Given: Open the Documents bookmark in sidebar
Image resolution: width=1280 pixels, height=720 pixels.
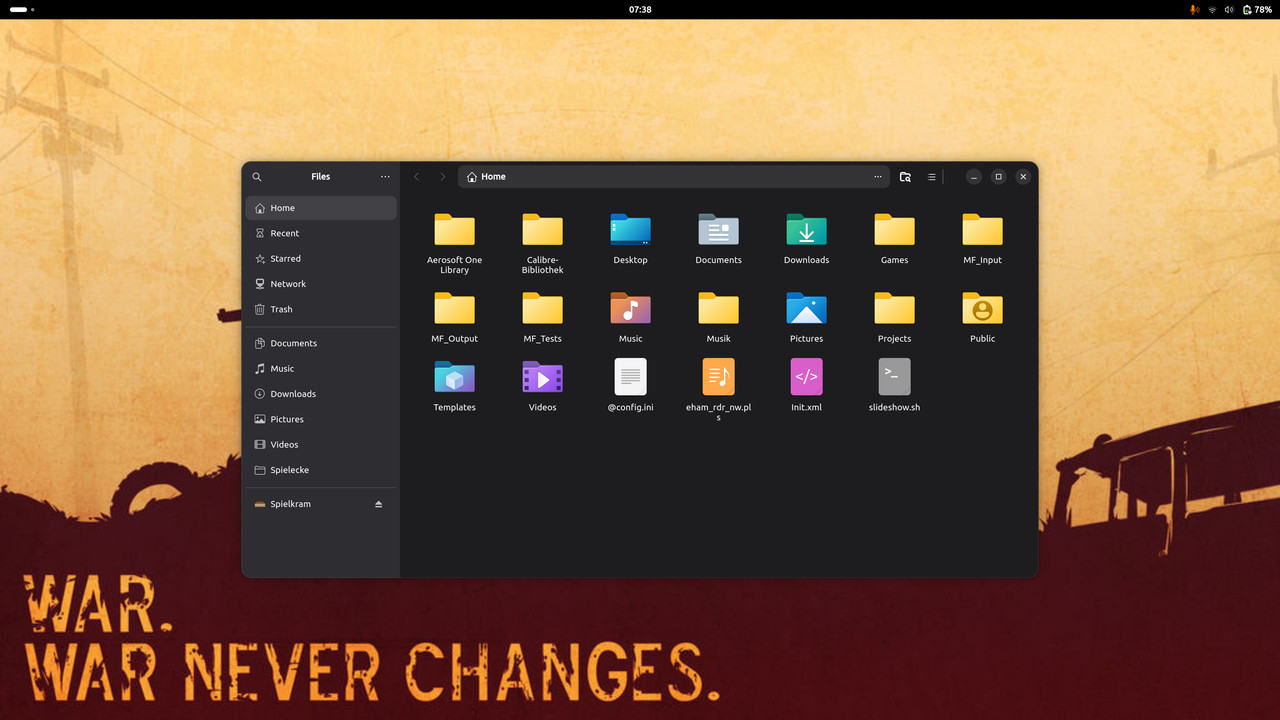Looking at the screenshot, I should coord(321,343).
